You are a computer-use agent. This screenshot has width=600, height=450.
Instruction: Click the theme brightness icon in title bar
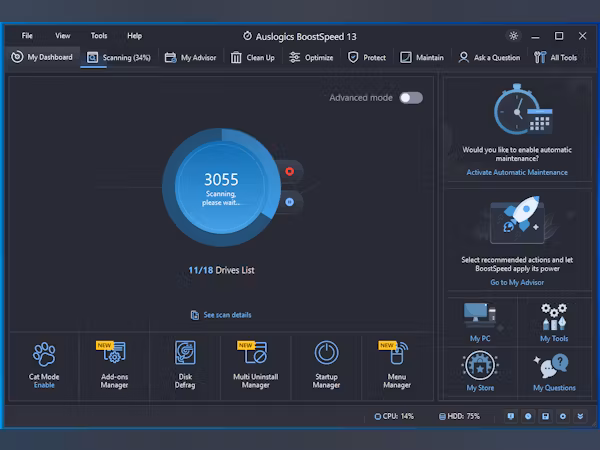pyautogui.click(x=514, y=36)
